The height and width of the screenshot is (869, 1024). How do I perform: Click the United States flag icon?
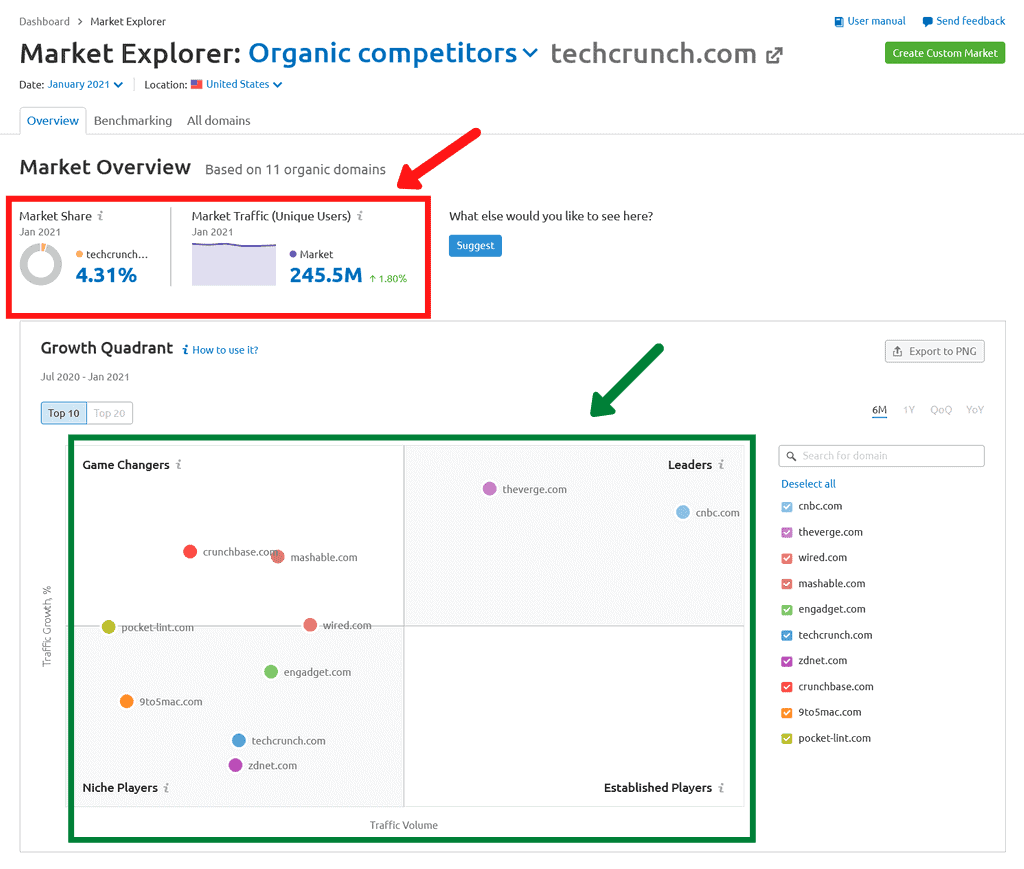coord(197,84)
